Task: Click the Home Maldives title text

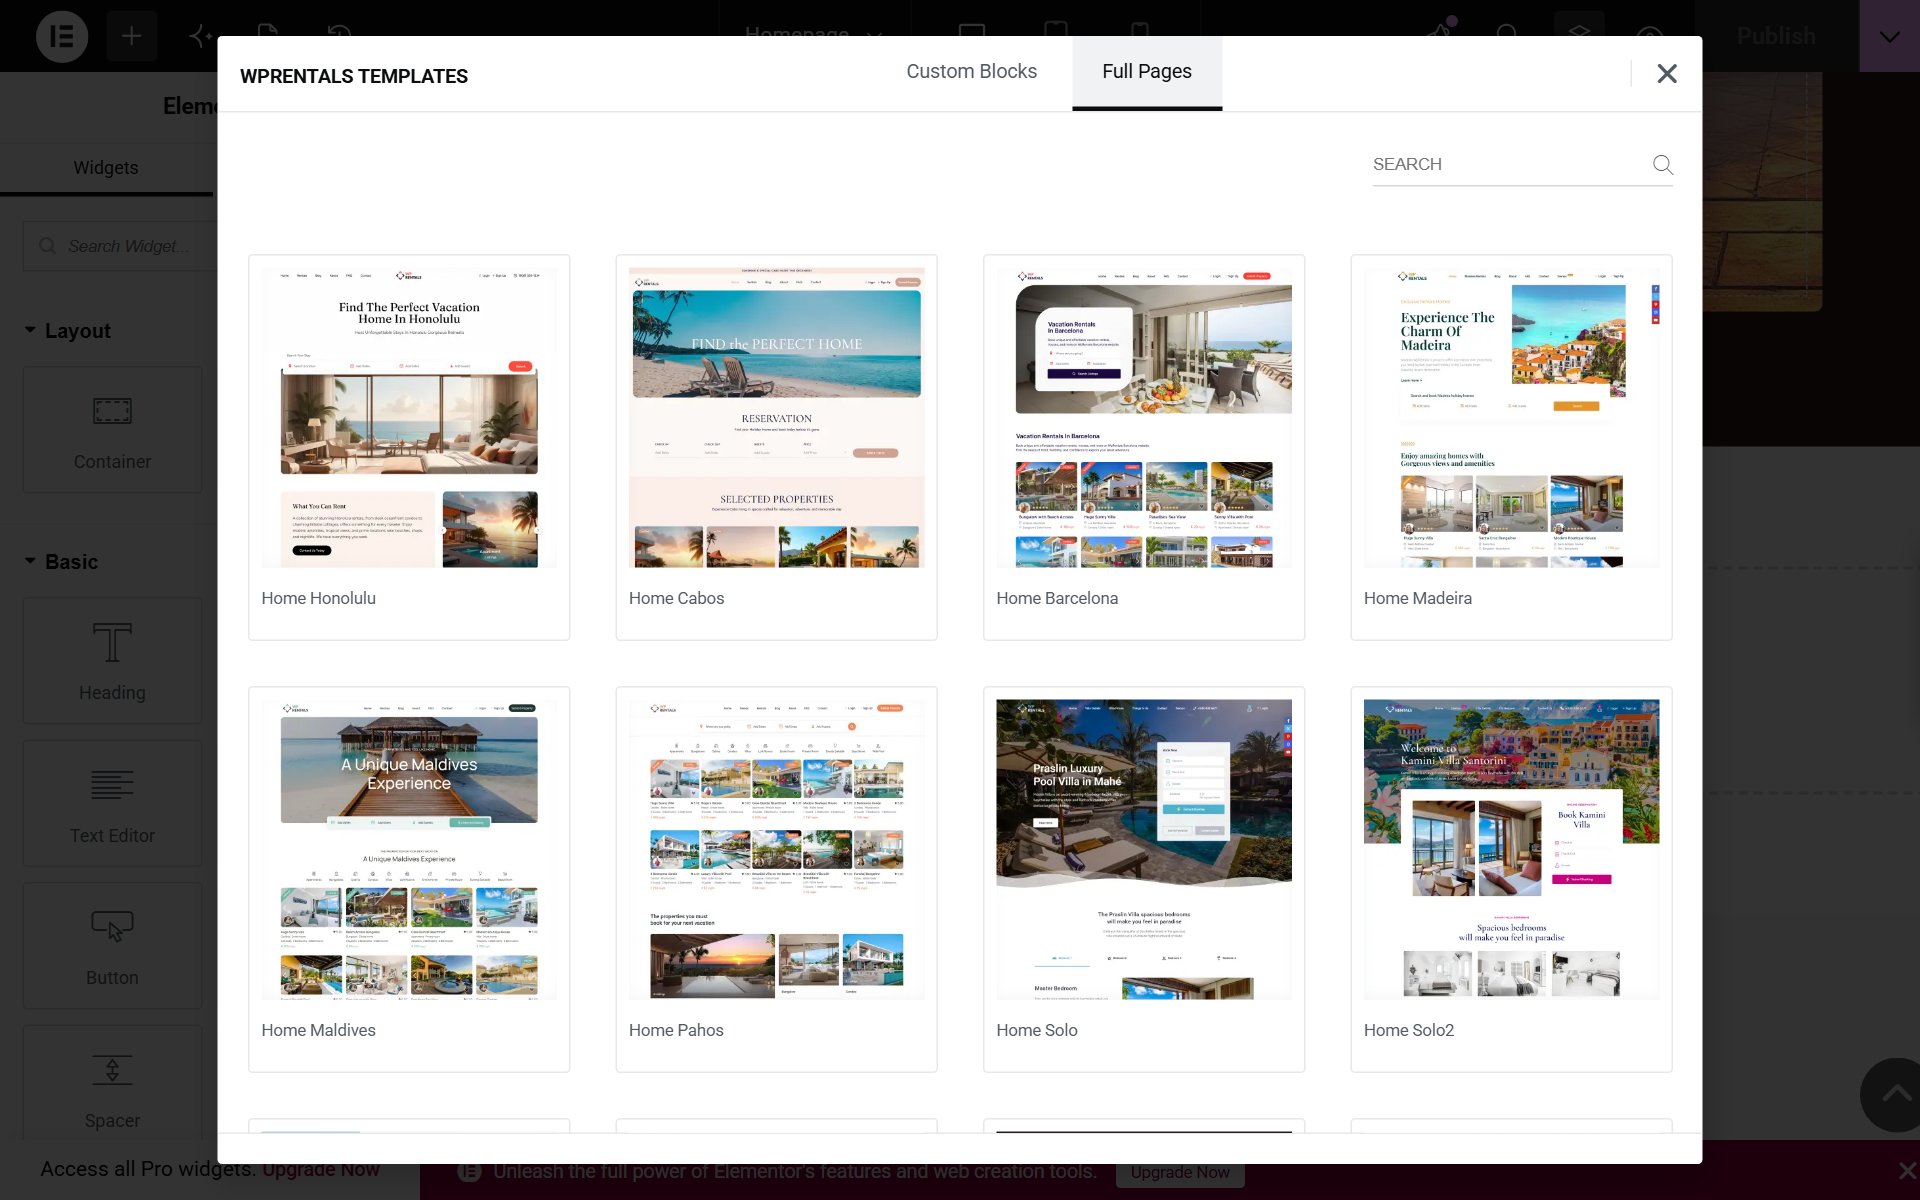Action: coord(319,1030)
